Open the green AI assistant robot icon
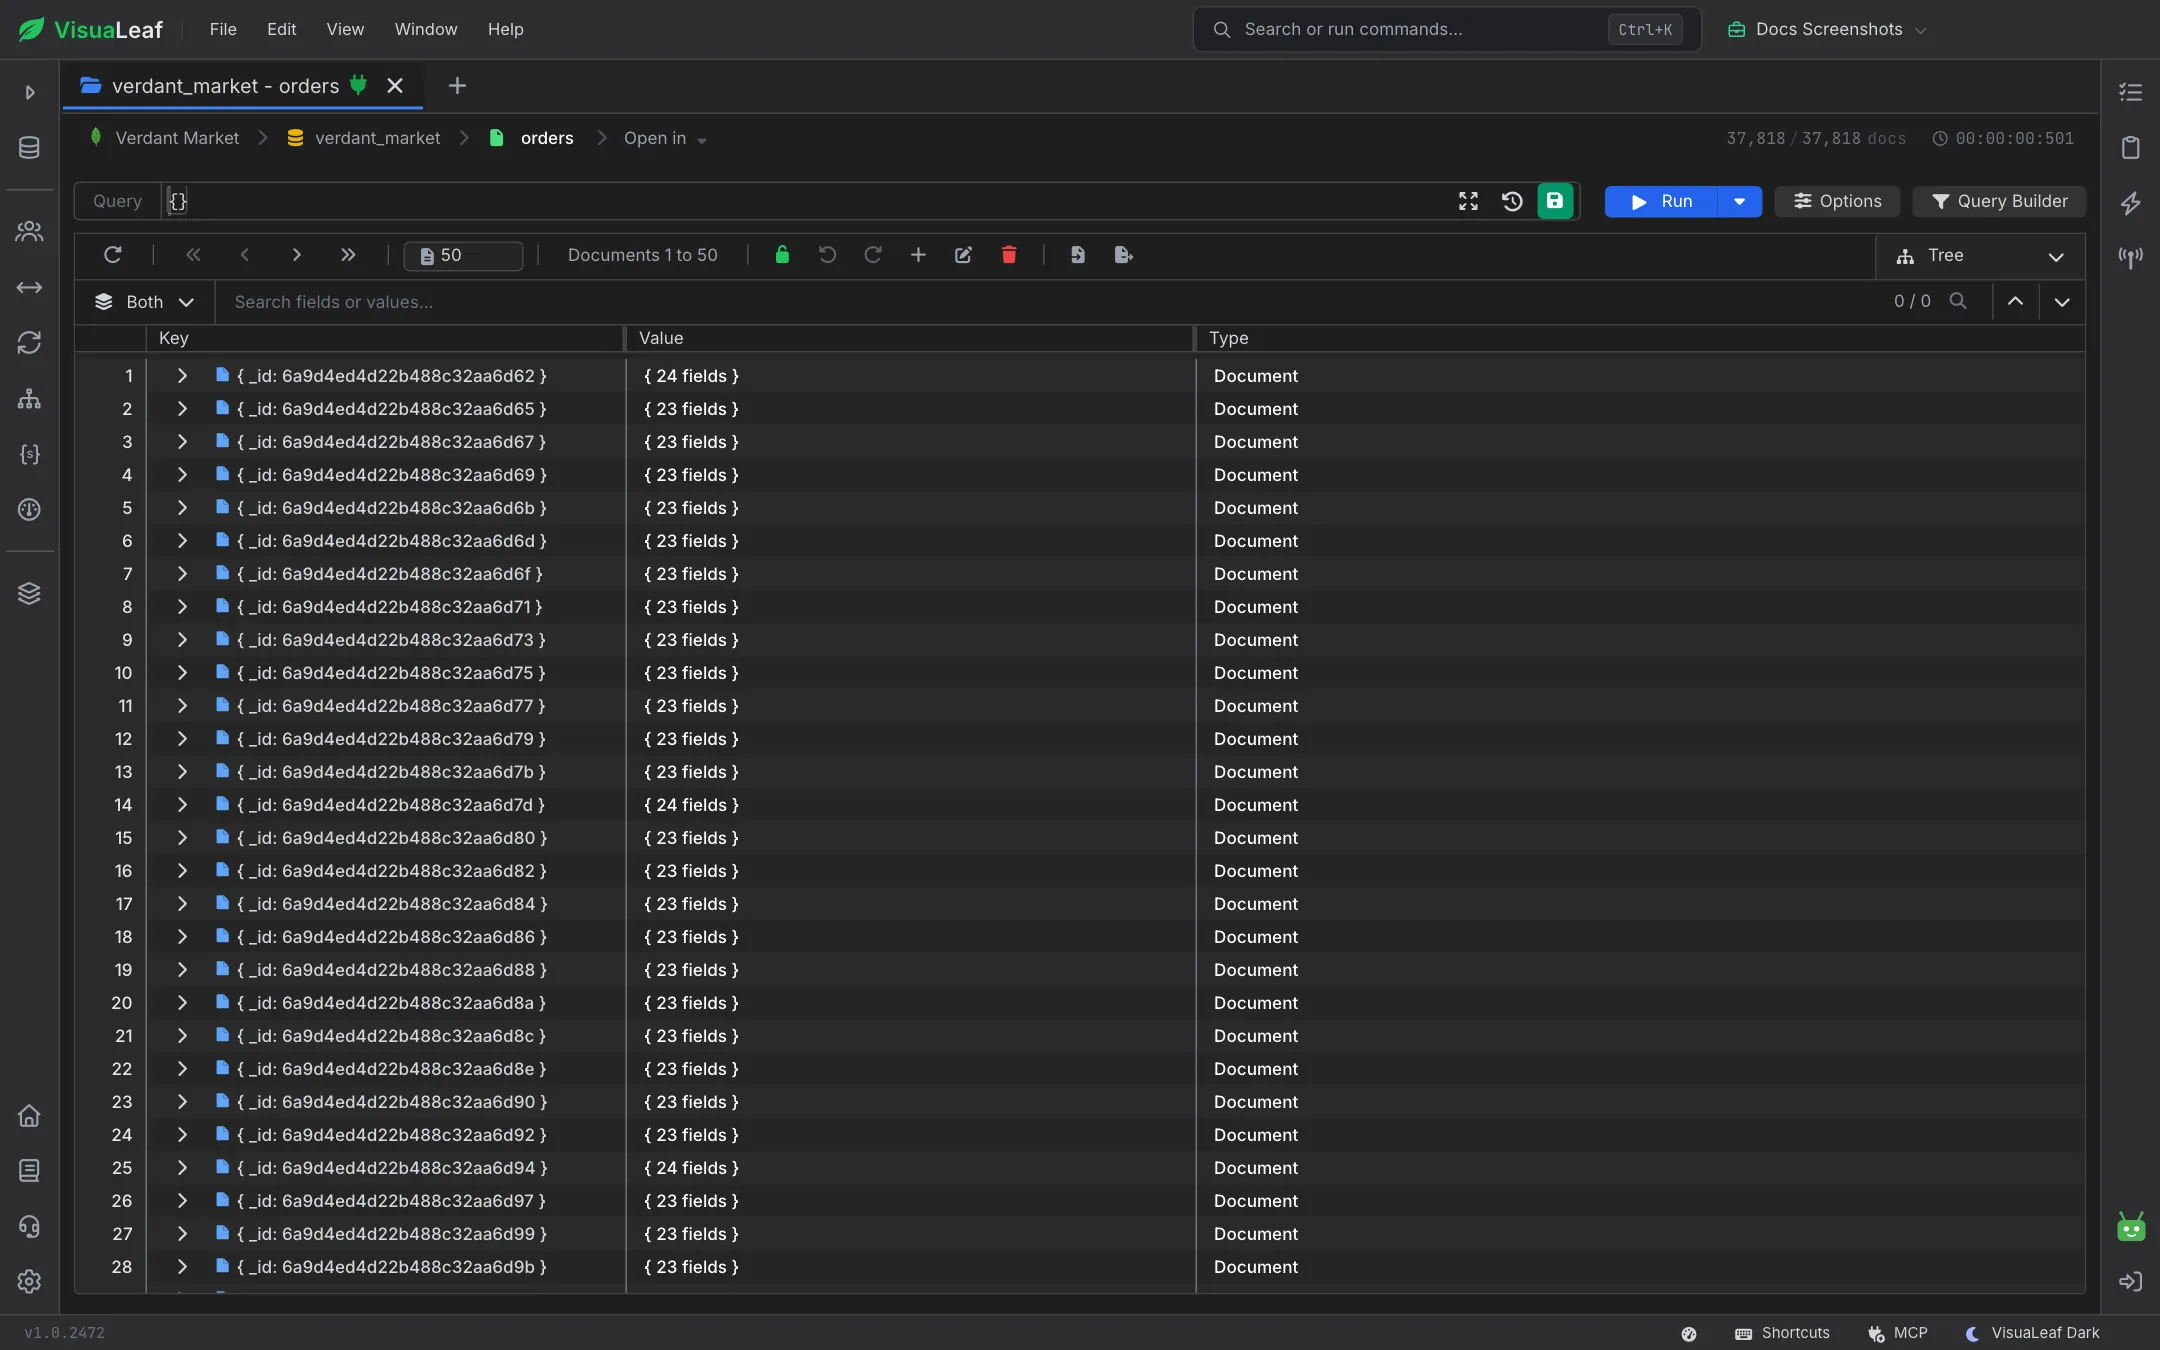Image resolution: width=2160 pixels, height=1350 pixels. [2131, 1227]
